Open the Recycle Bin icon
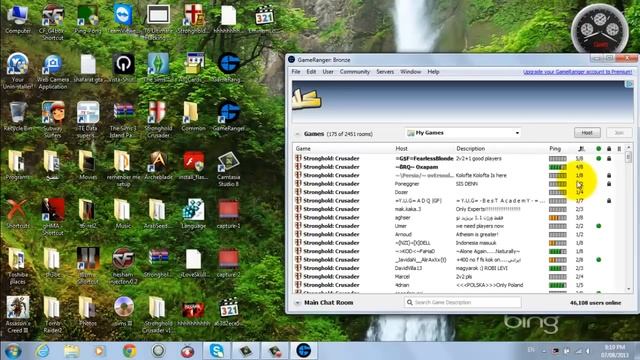640x360 pixels. tap(18, 117)
